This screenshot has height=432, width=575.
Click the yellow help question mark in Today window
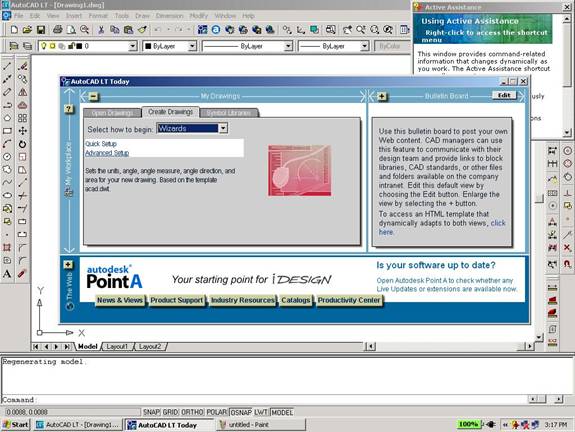69,109
